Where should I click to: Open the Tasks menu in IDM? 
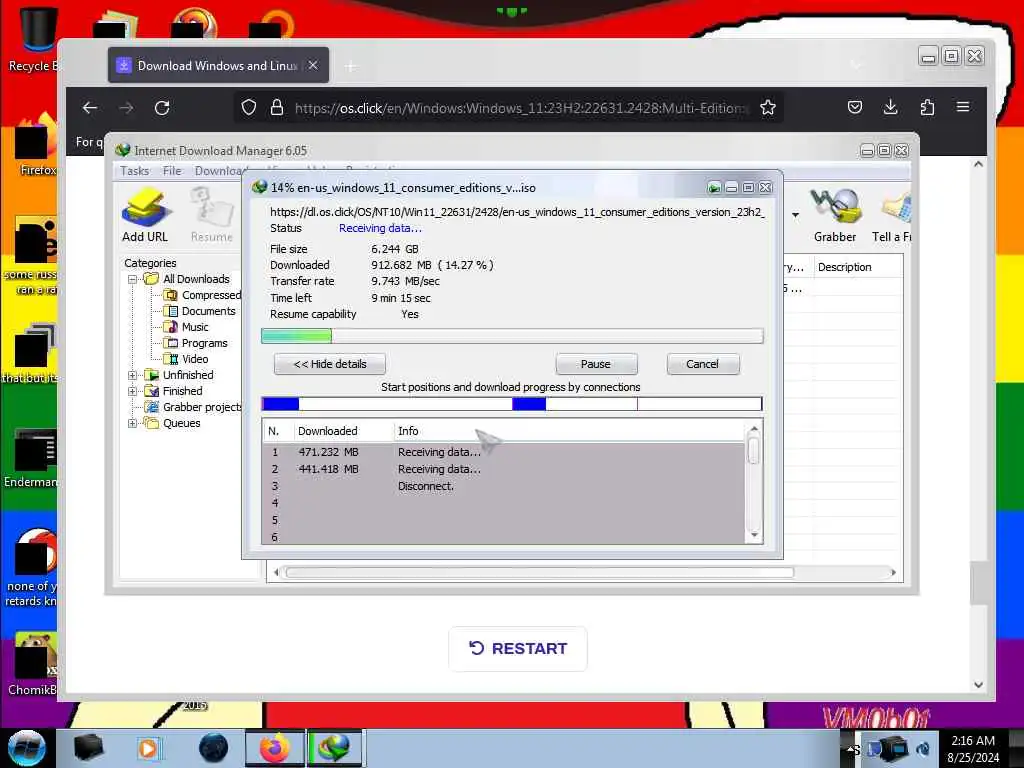tap(135, 170)
